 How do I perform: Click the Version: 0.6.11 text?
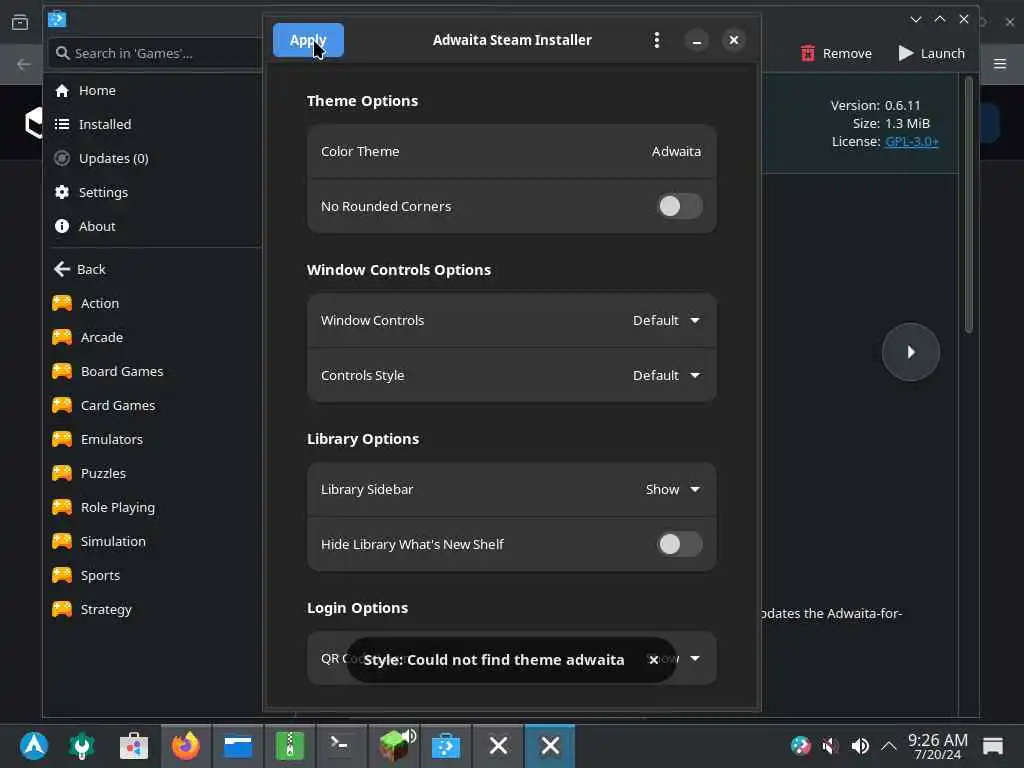pos(875,105)
